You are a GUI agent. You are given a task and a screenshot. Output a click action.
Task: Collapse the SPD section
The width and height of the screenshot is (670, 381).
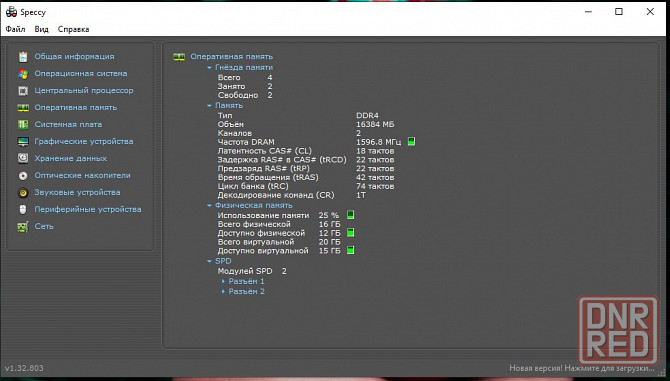pyautogui.click(x=209, y=261)
